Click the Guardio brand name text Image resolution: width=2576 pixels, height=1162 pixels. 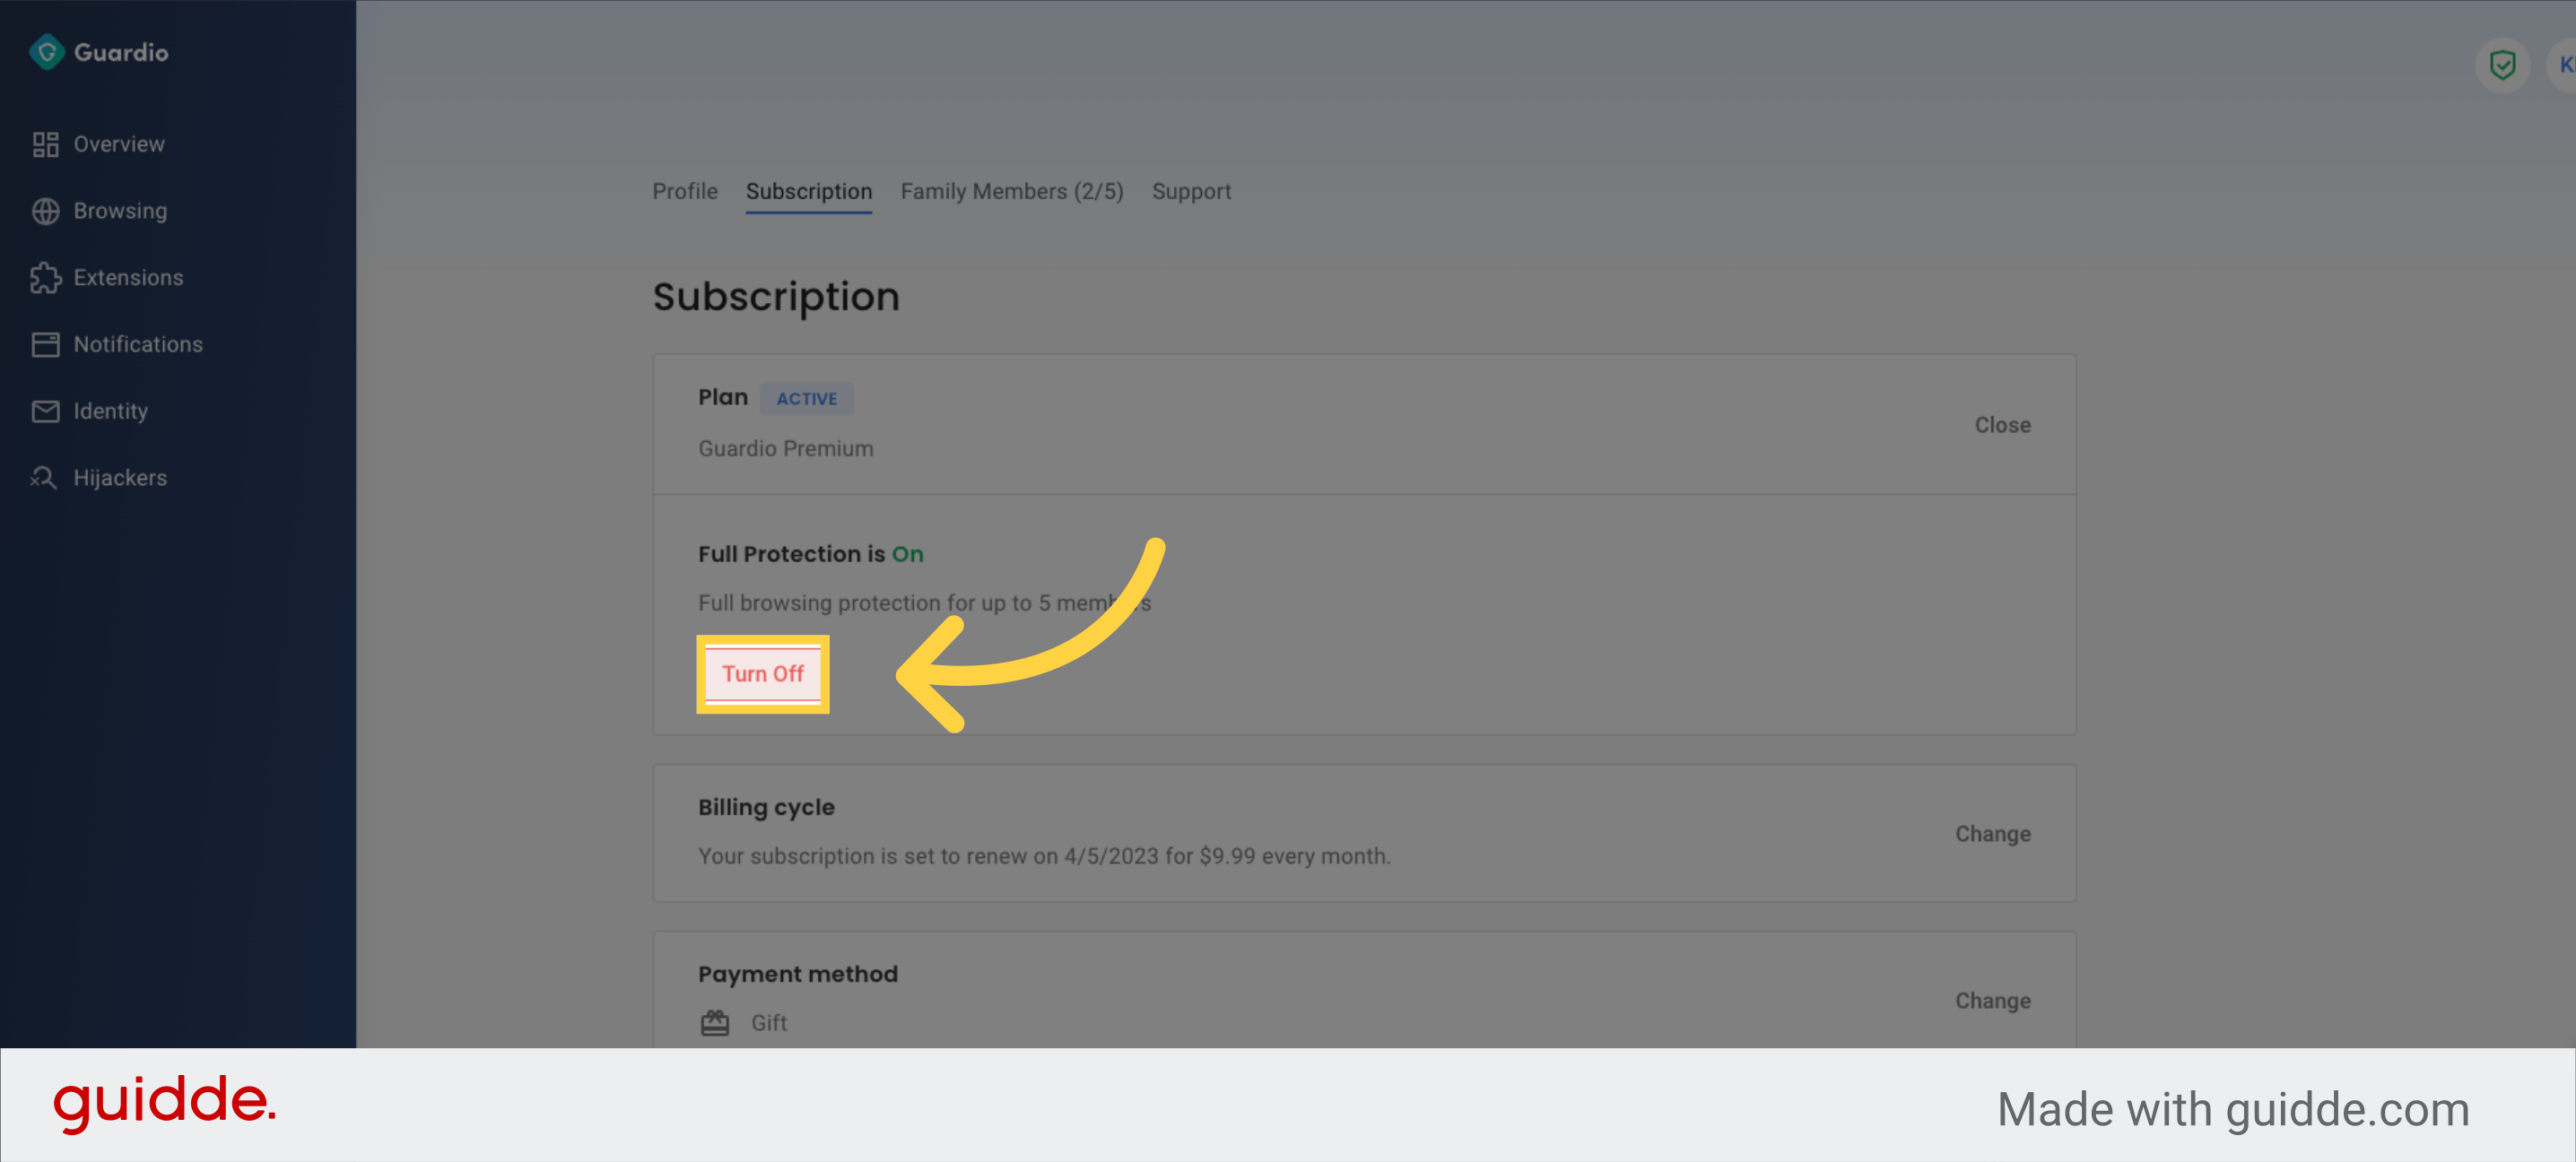coord(121,52)
